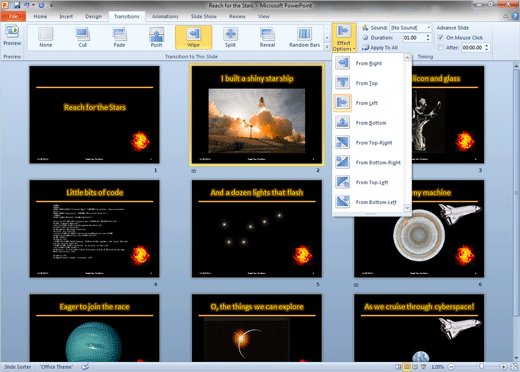
Task: Choose the Cut transition
Action: point(83,37)
